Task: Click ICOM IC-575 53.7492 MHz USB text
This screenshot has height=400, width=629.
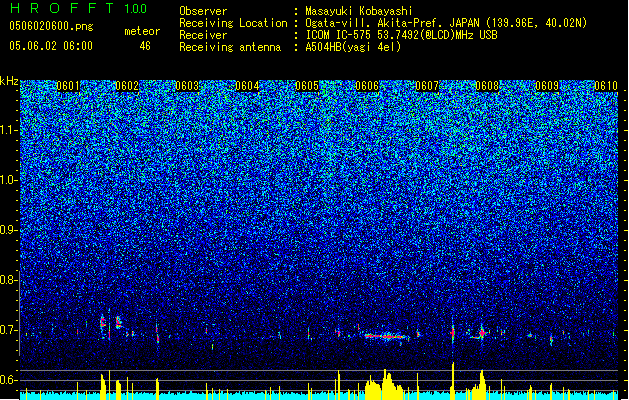Action: [x=401, y=35]
